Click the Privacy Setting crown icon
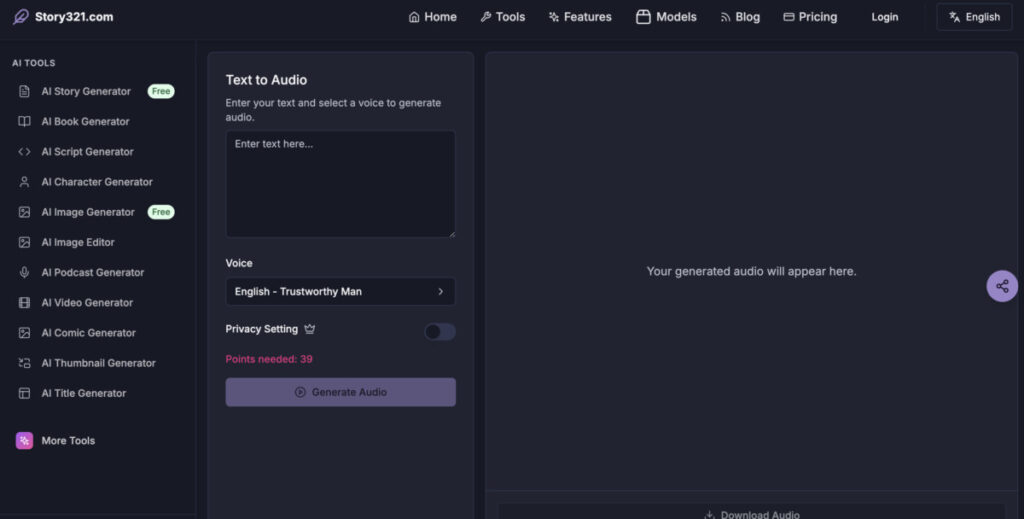The image size is (1024, 519). (x=310, y=329)
